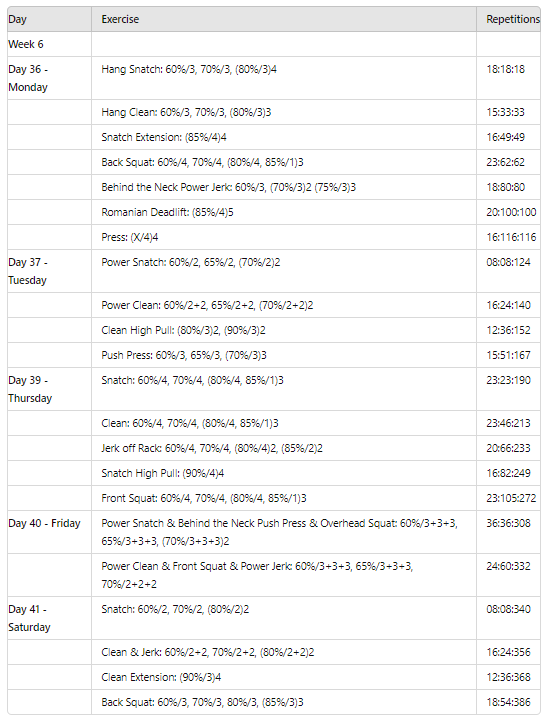This screenshot has width=547, height=717.
Task: Click the Push Press exercise cell
Action: tap(284, 355)
